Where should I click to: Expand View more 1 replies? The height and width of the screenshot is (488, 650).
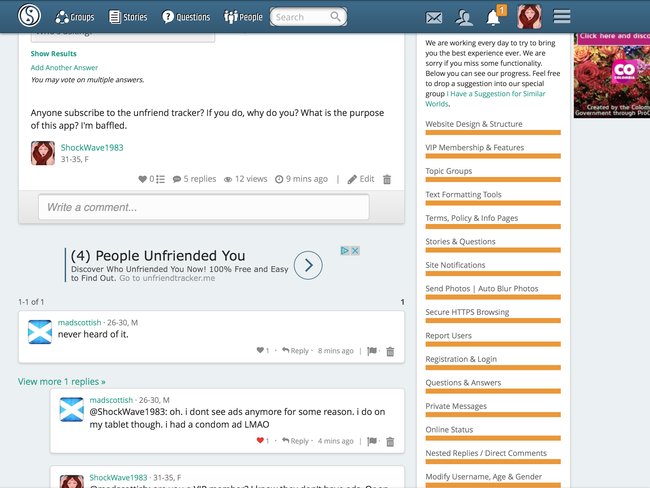click(x=62, y=381)
